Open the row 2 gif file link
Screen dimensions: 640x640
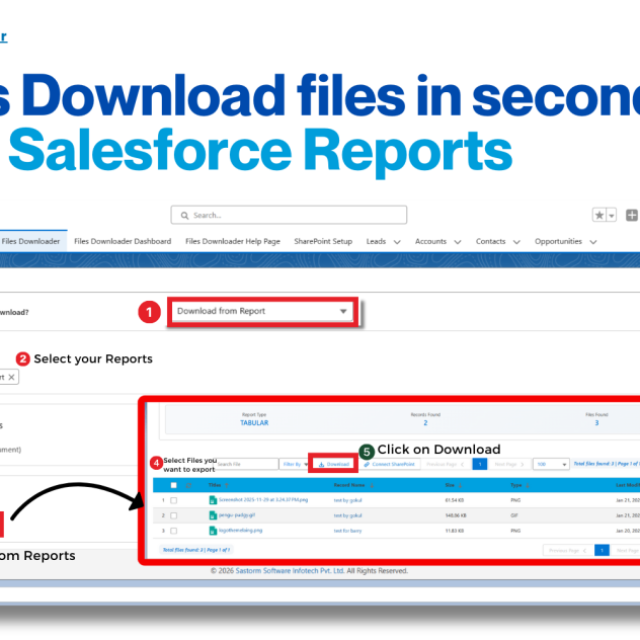(x=237, y=515)
